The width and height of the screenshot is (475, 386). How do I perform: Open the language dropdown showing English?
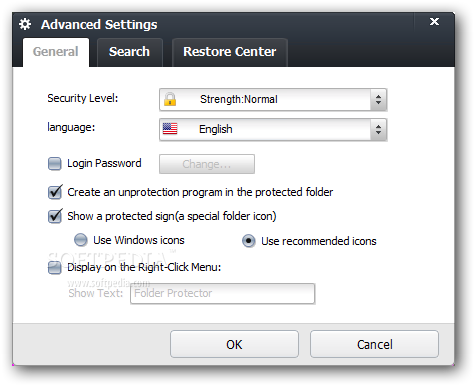pos(273,129)
